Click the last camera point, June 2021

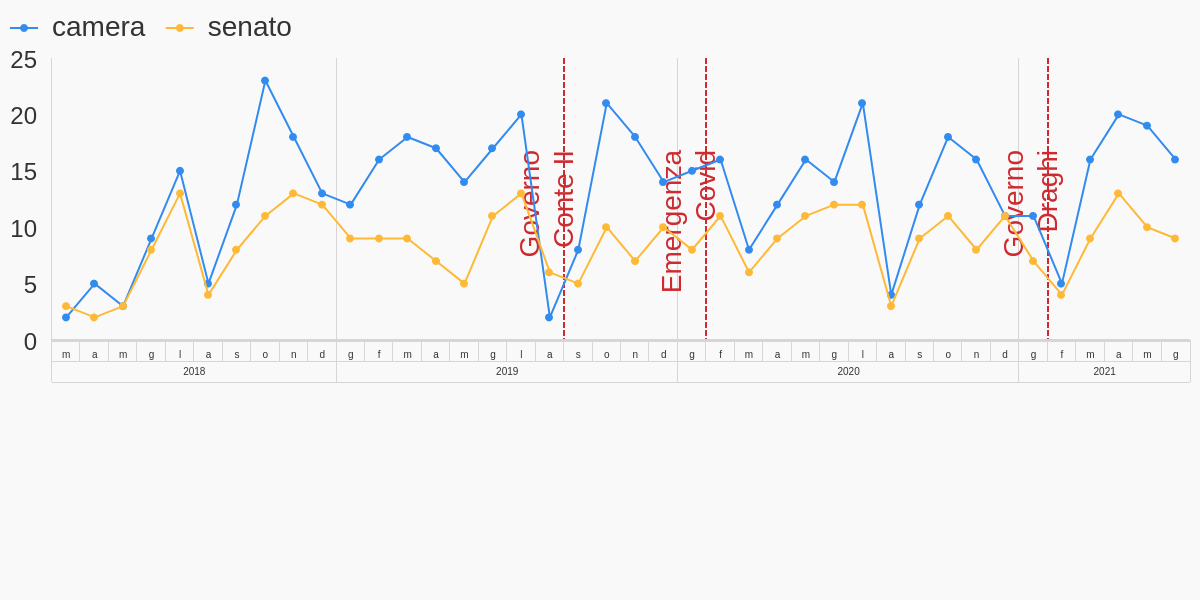(x=1175, y=159)
